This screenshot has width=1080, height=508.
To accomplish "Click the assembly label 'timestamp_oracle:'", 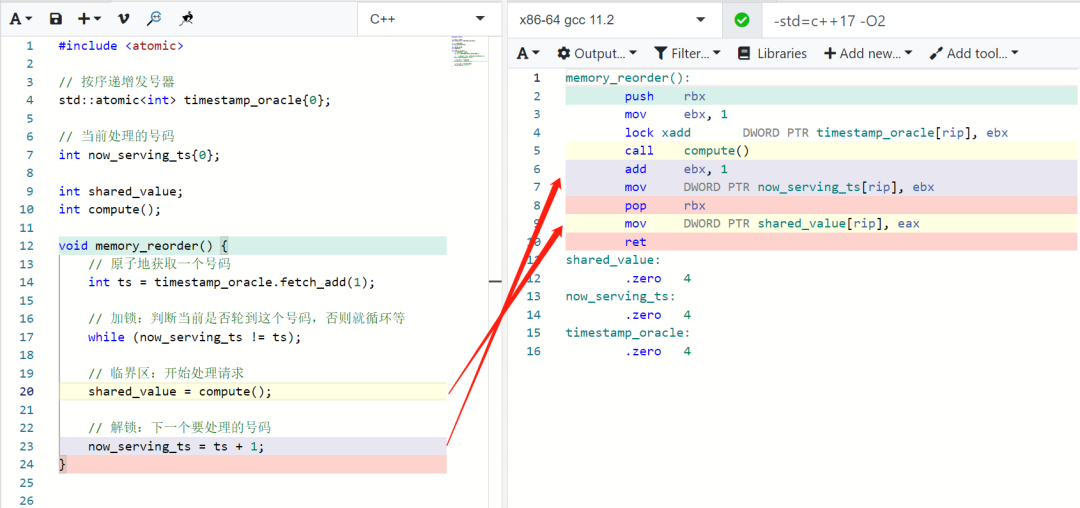I will [x=627, y=332].
